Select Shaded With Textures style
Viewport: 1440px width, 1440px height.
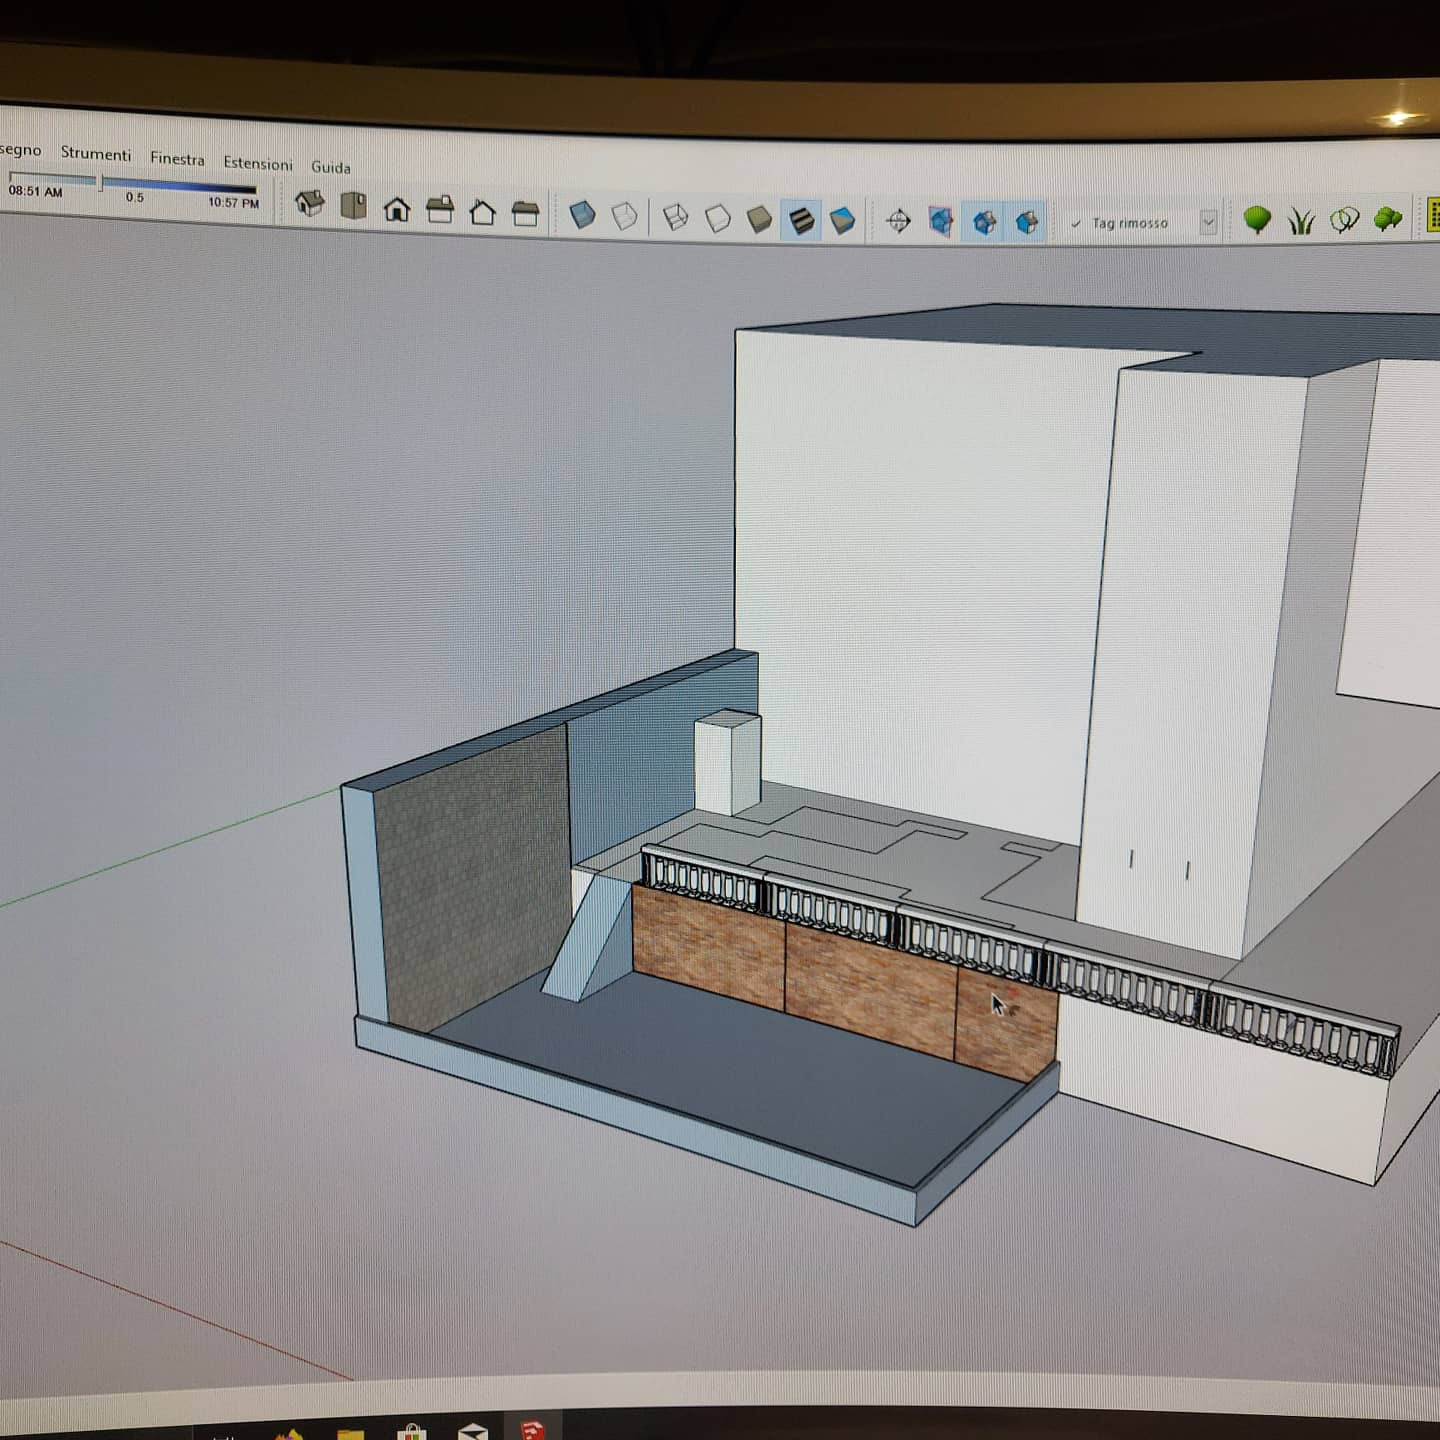[802, 220]
